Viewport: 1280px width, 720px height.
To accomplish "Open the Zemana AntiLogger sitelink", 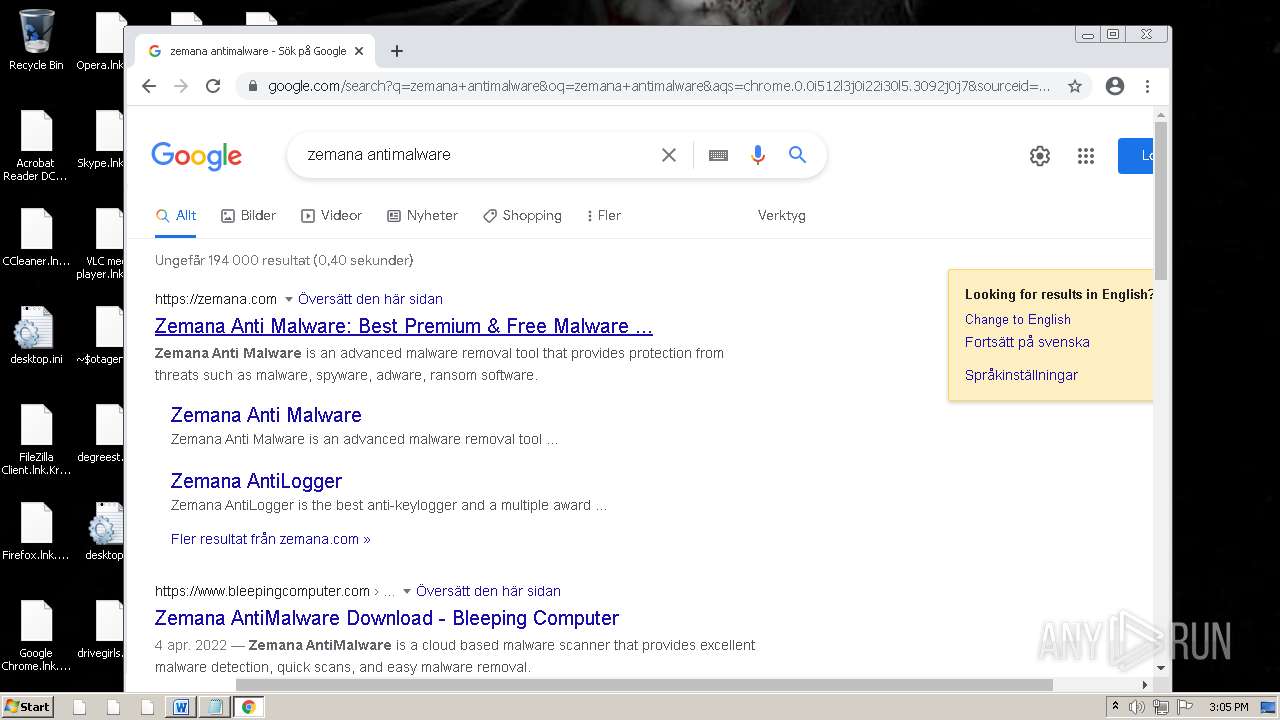I will 256,481.
